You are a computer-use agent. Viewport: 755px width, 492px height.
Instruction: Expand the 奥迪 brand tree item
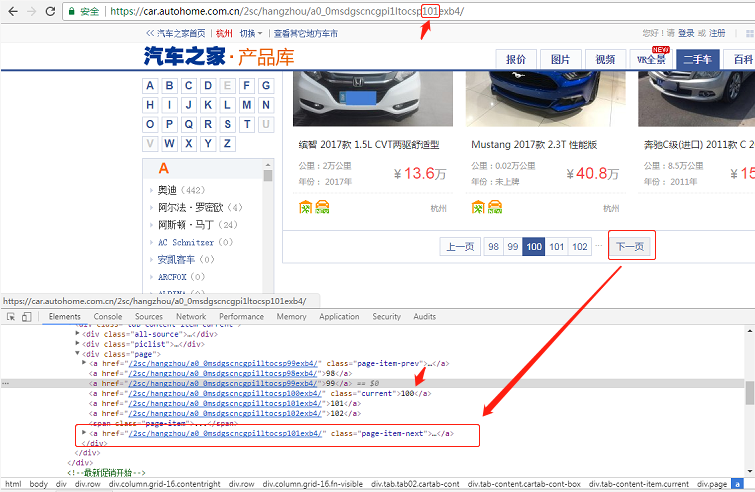tap(150, 190)
